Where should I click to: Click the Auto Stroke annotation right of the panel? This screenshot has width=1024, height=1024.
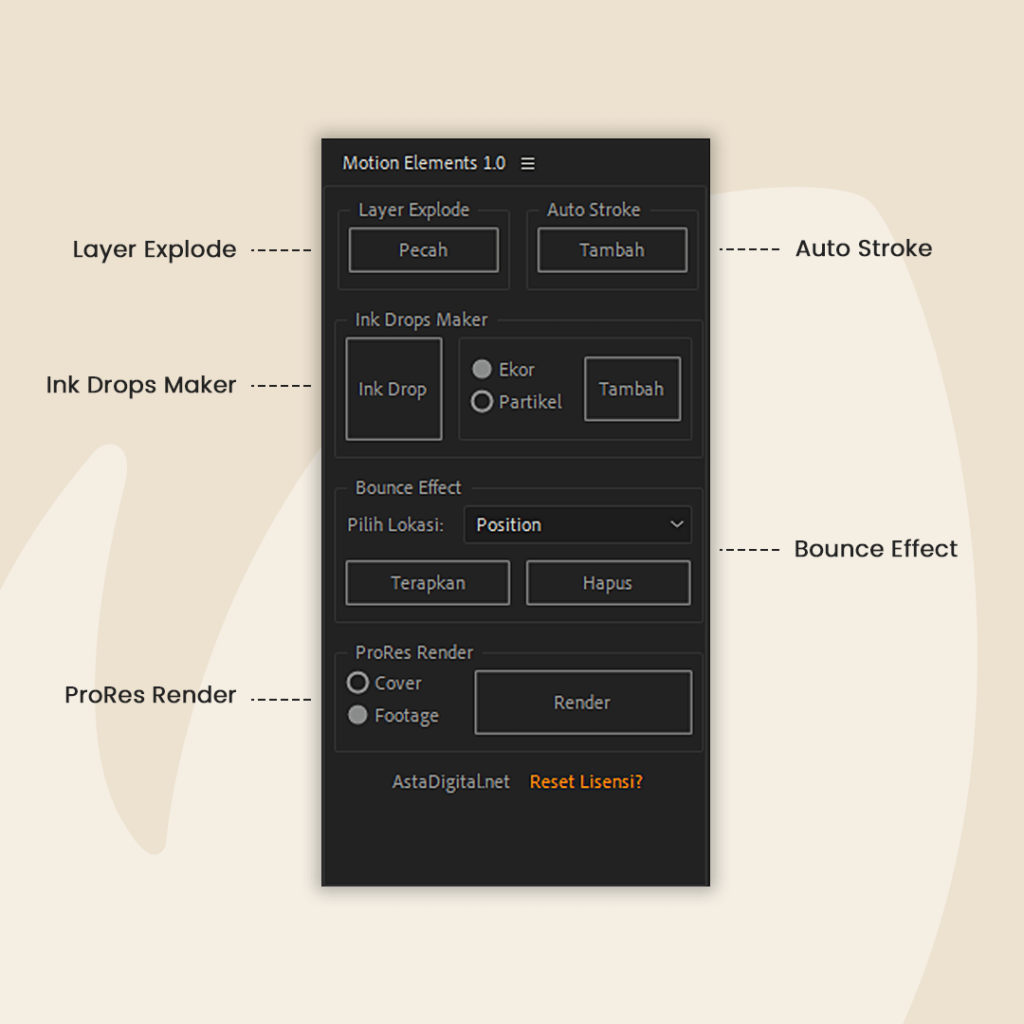863,248
